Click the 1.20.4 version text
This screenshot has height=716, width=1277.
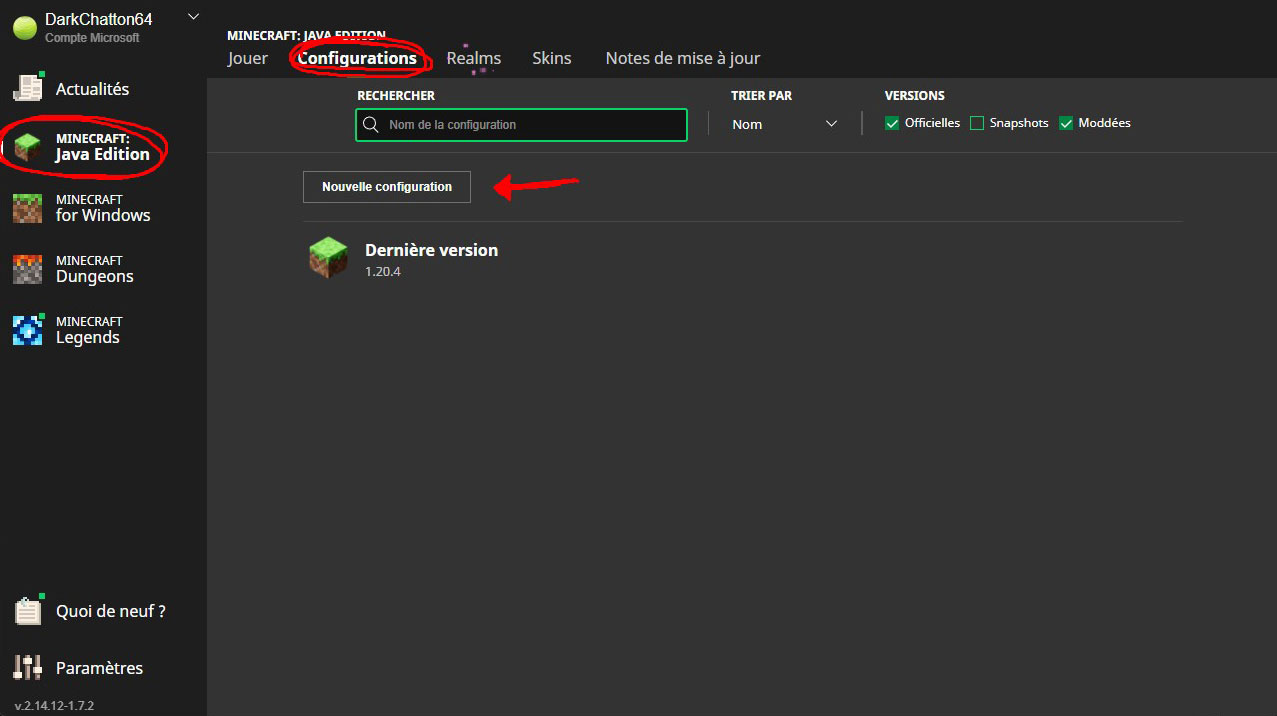click(383, 272)
